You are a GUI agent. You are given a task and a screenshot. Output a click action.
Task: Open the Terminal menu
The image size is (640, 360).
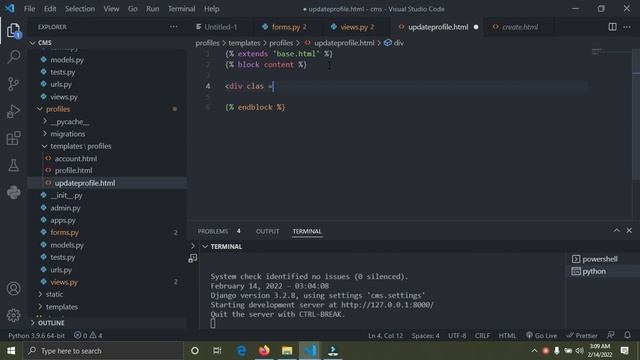pos(182,9)
